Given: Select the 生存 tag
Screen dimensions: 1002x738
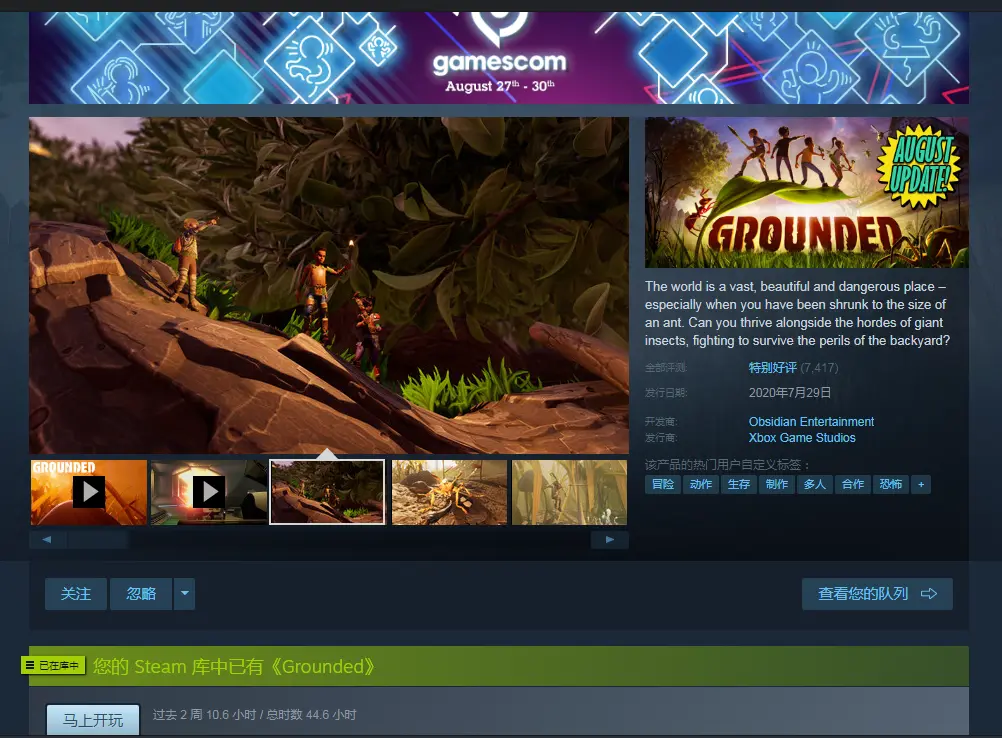Looking at the screenshot, I should 739,484.
